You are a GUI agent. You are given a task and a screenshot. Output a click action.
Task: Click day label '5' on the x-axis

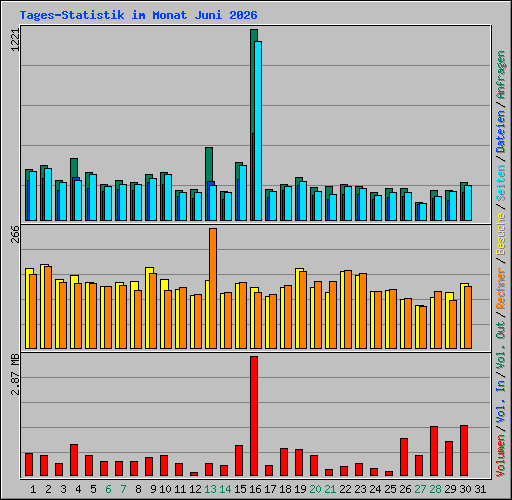pos(93,489)
